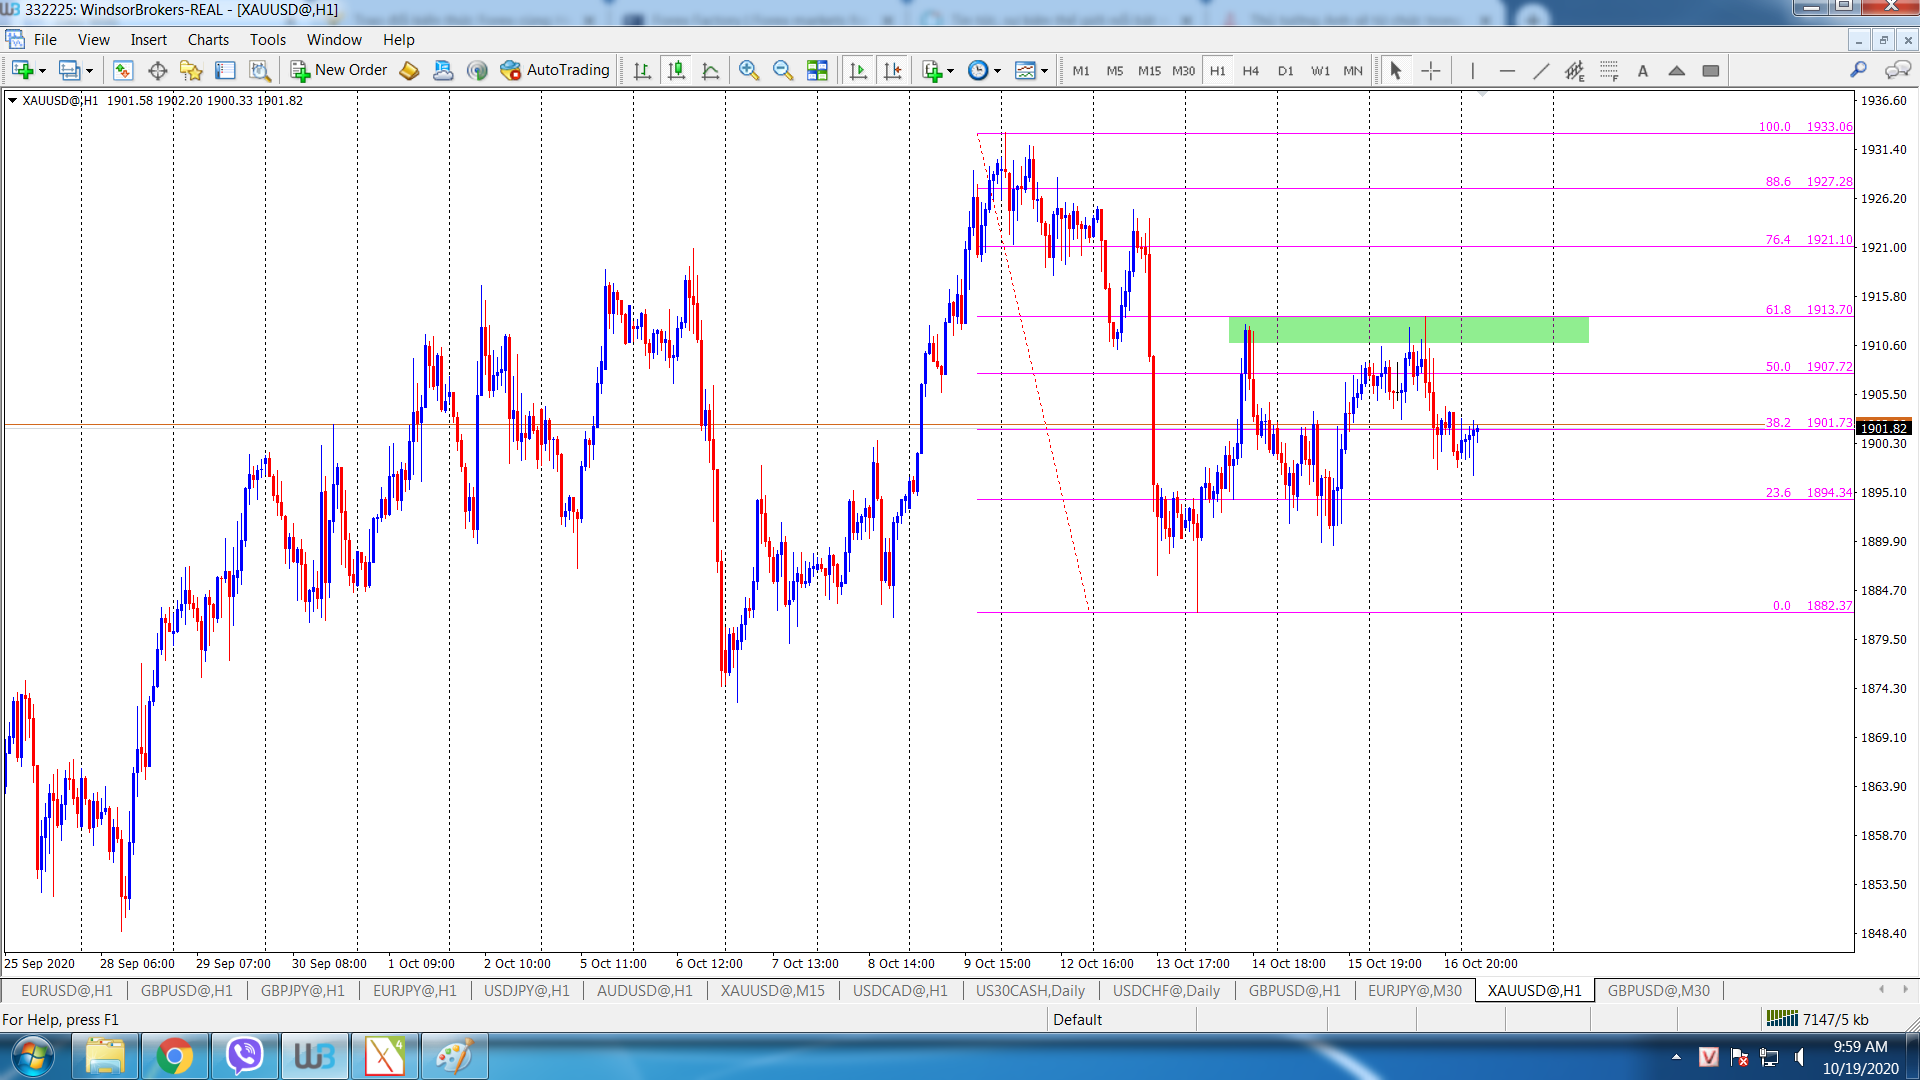Open the signals radio icon
The image size is (1920, 1080).
click(x=477, y=70)
